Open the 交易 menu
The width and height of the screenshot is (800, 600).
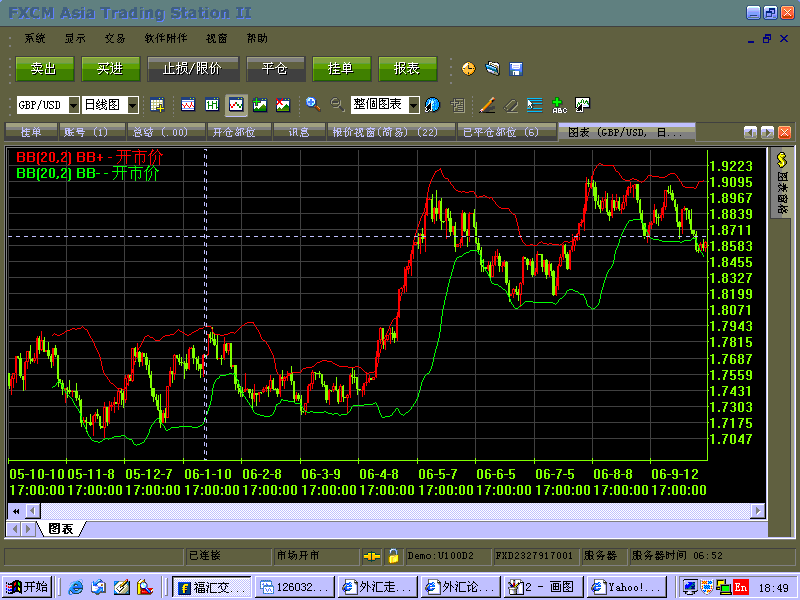click(115, 38)
